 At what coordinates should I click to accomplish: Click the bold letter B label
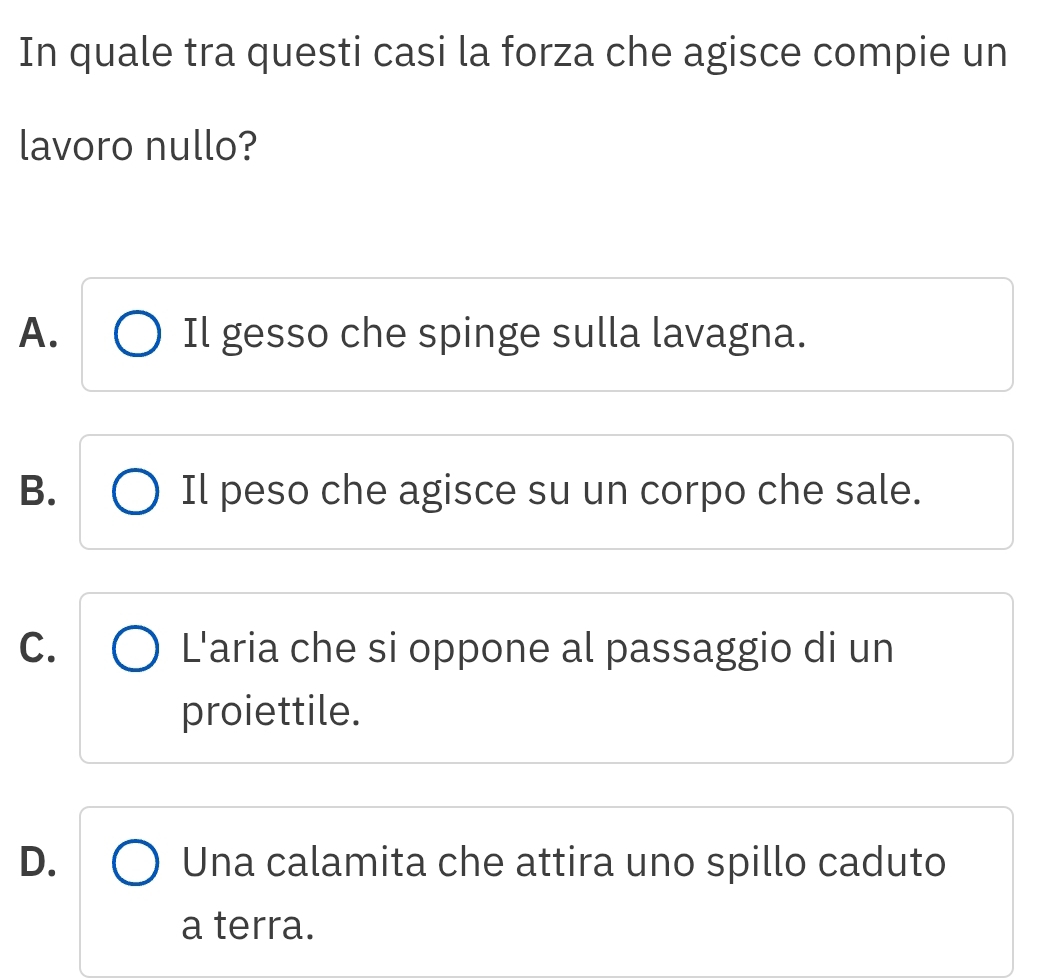37,492
